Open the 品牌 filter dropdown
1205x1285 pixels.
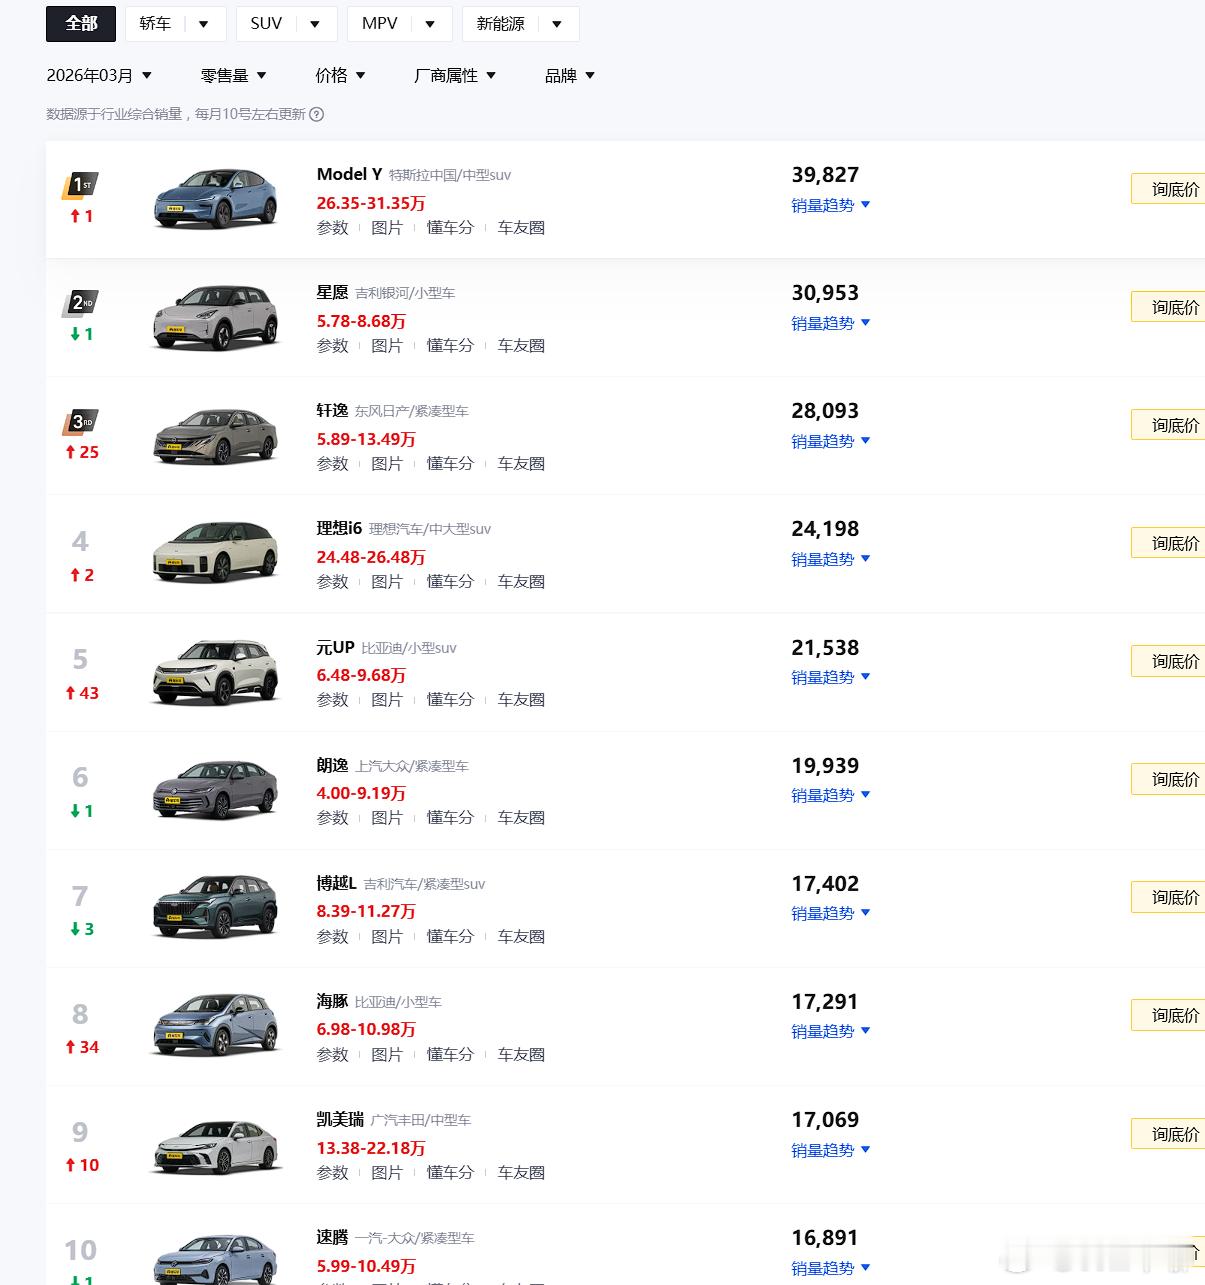tap(568, 75)
